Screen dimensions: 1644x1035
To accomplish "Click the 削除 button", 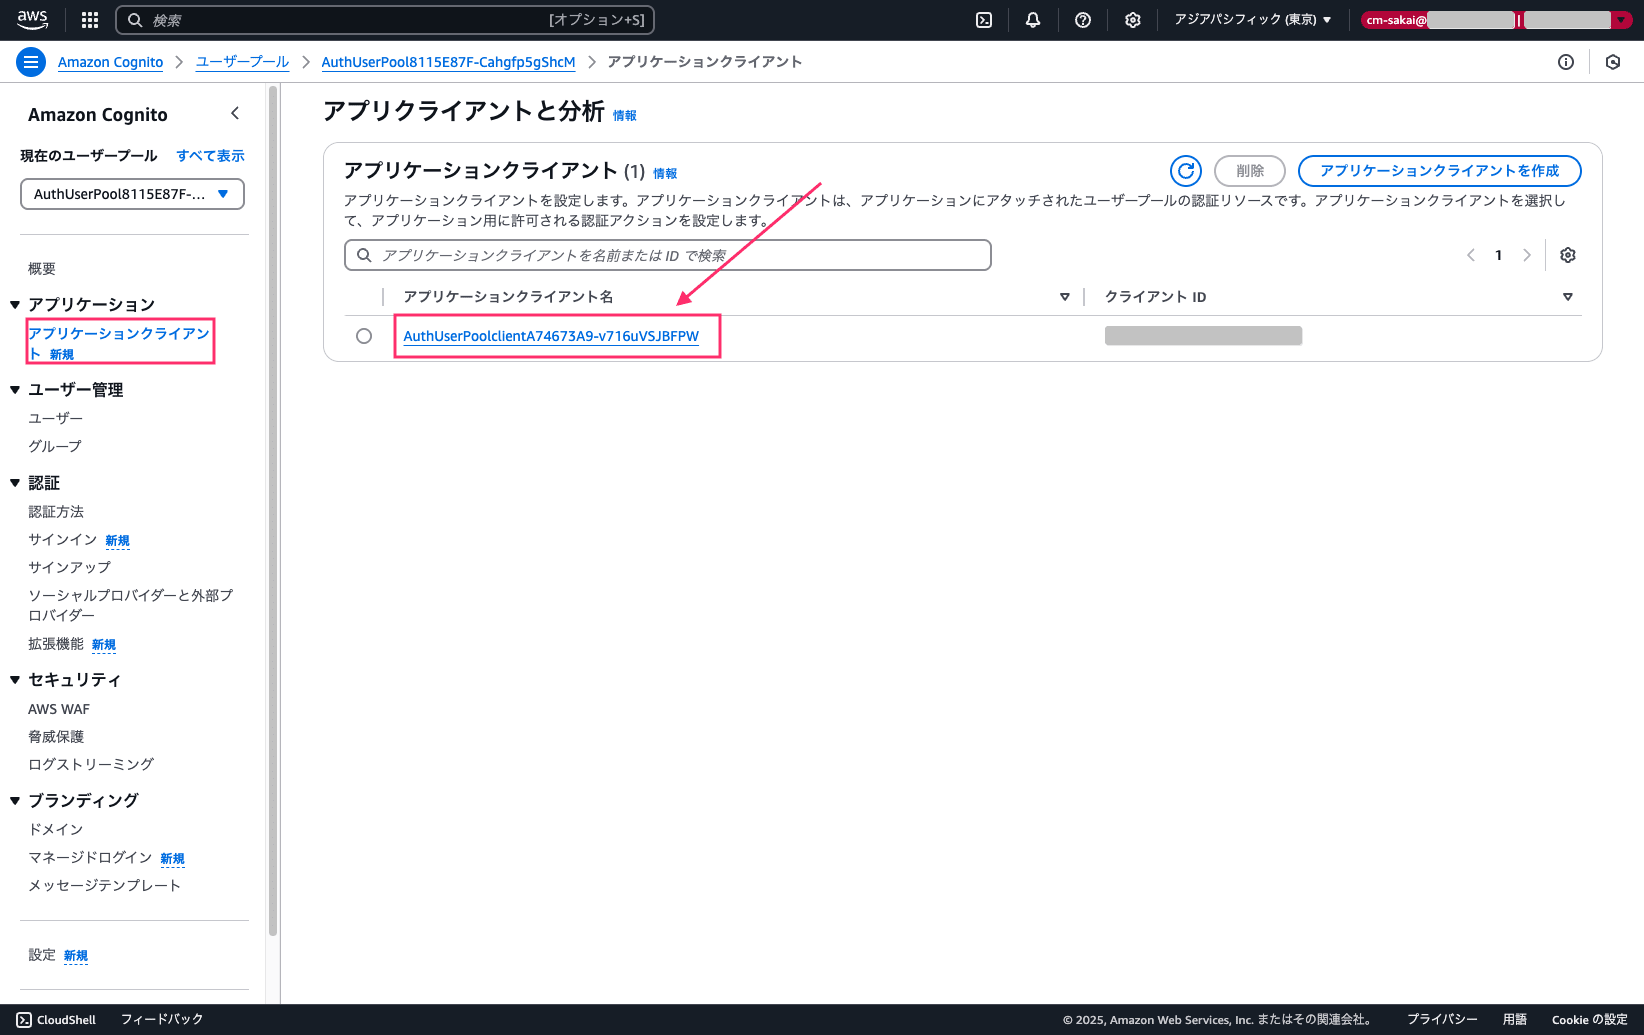I will coord(1250,171).
